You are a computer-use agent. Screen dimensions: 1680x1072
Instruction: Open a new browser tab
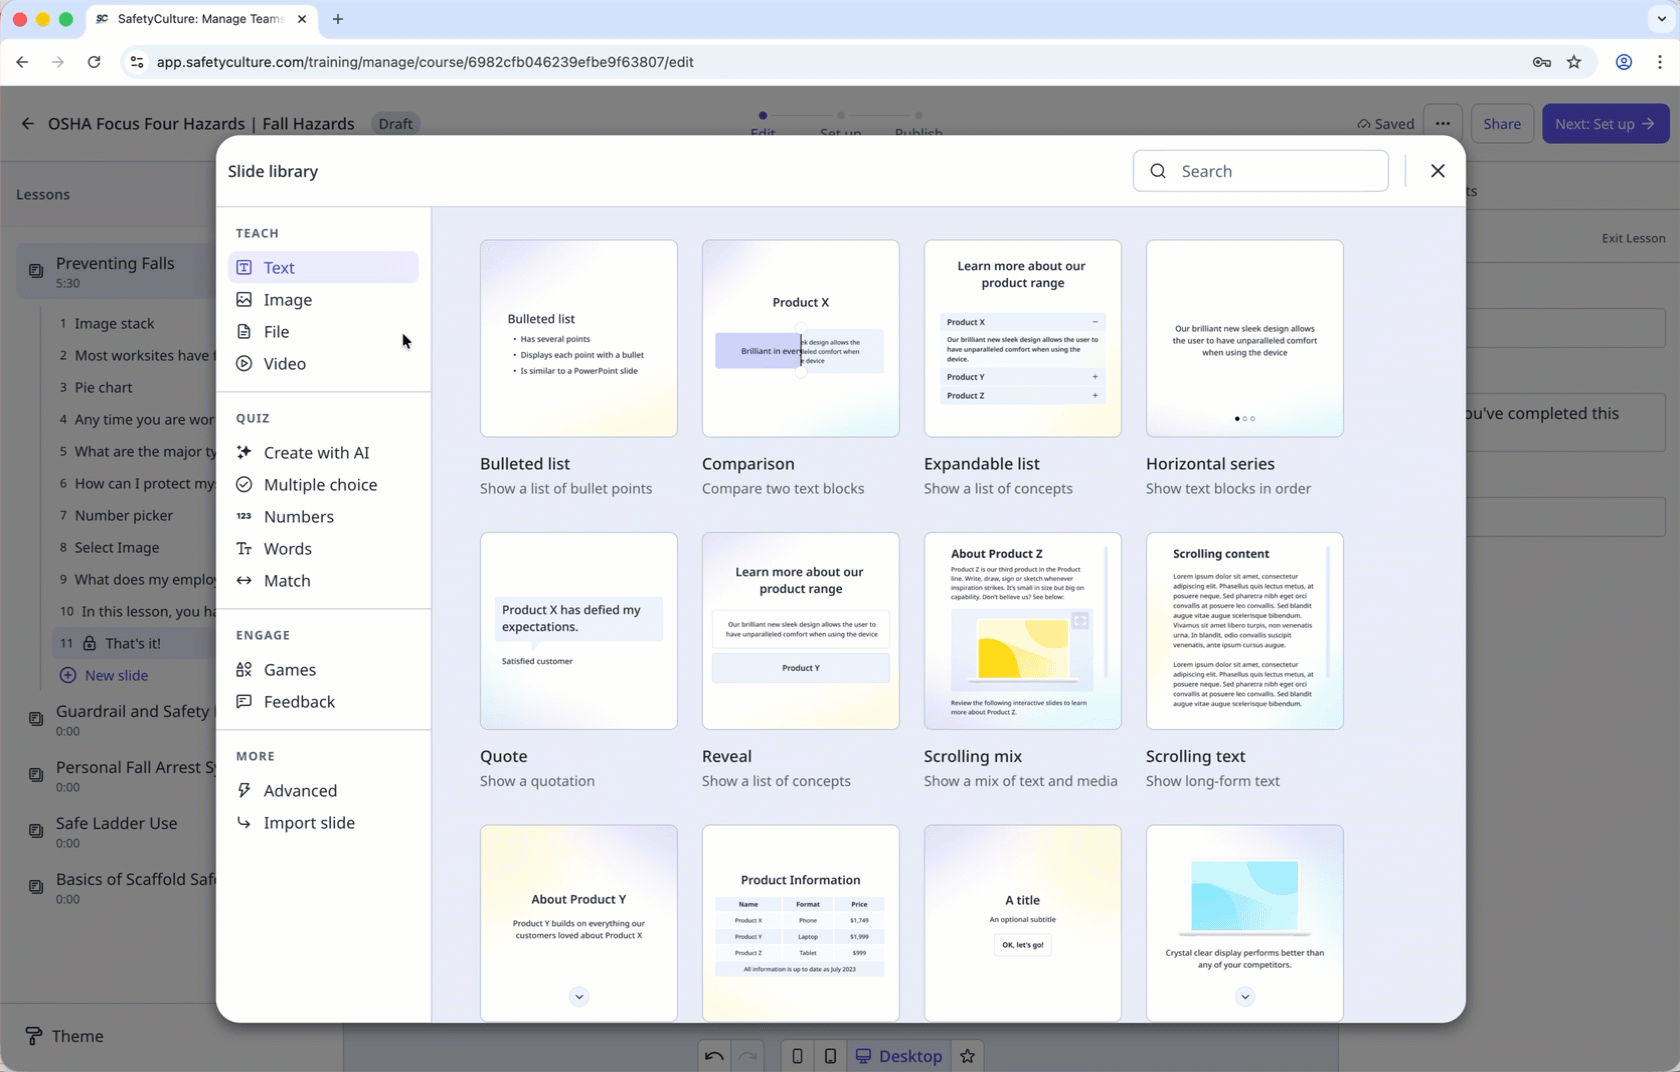pyautogui.click(x=338, y=19)
